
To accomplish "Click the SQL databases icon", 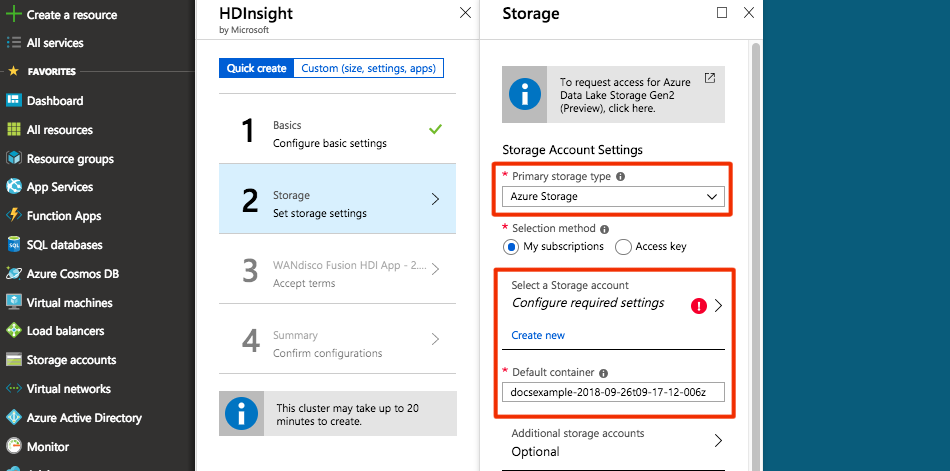I will [13, 245].
